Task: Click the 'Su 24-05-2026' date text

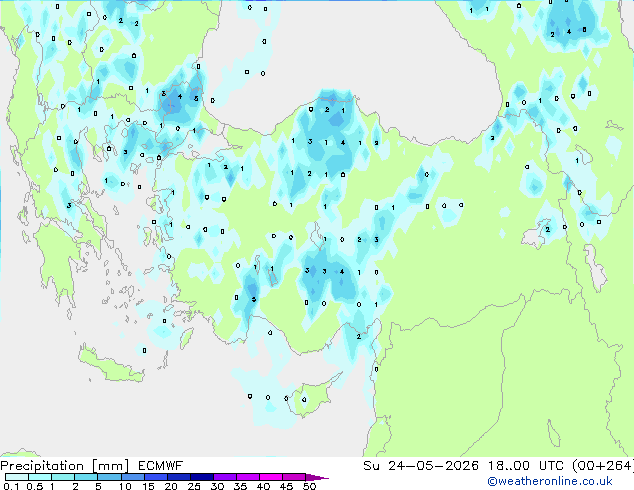Action: tap(421, 466)
